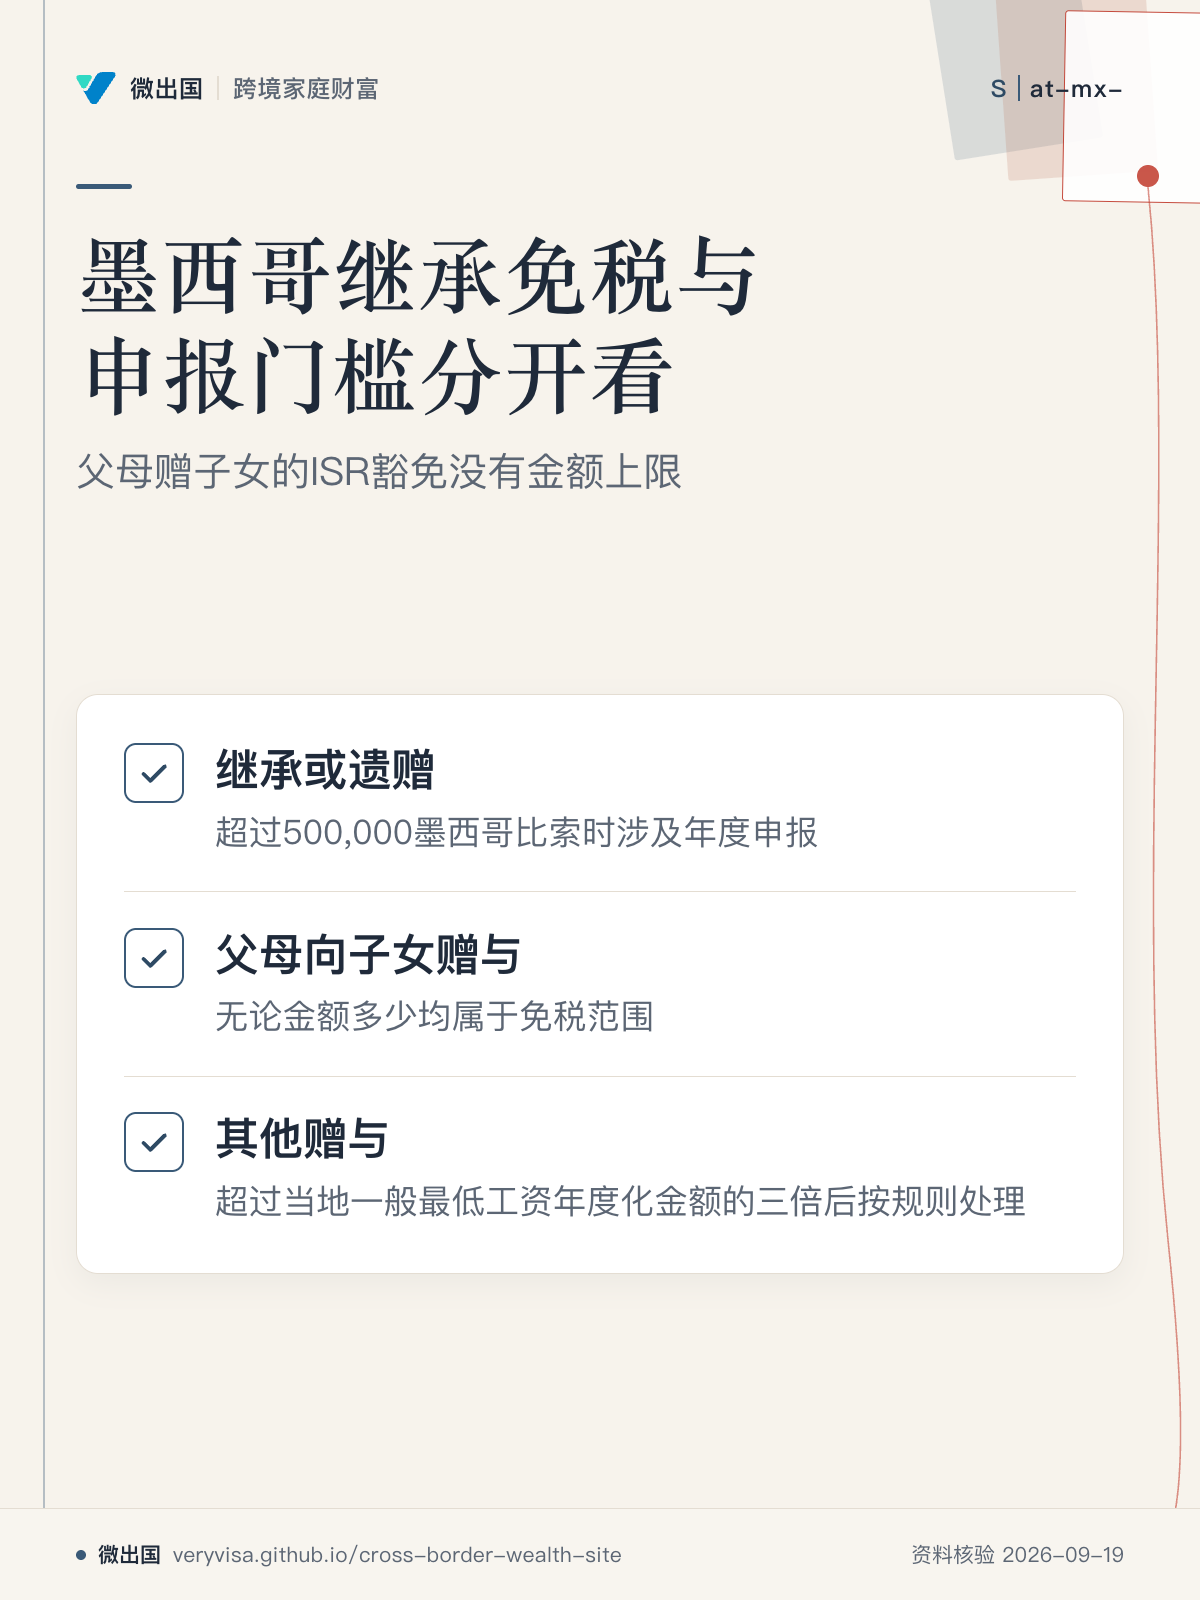This screenshot has height=1600, width=1200.
Task: Click the footer bullet dot icon
Action: pos(81,1555)
